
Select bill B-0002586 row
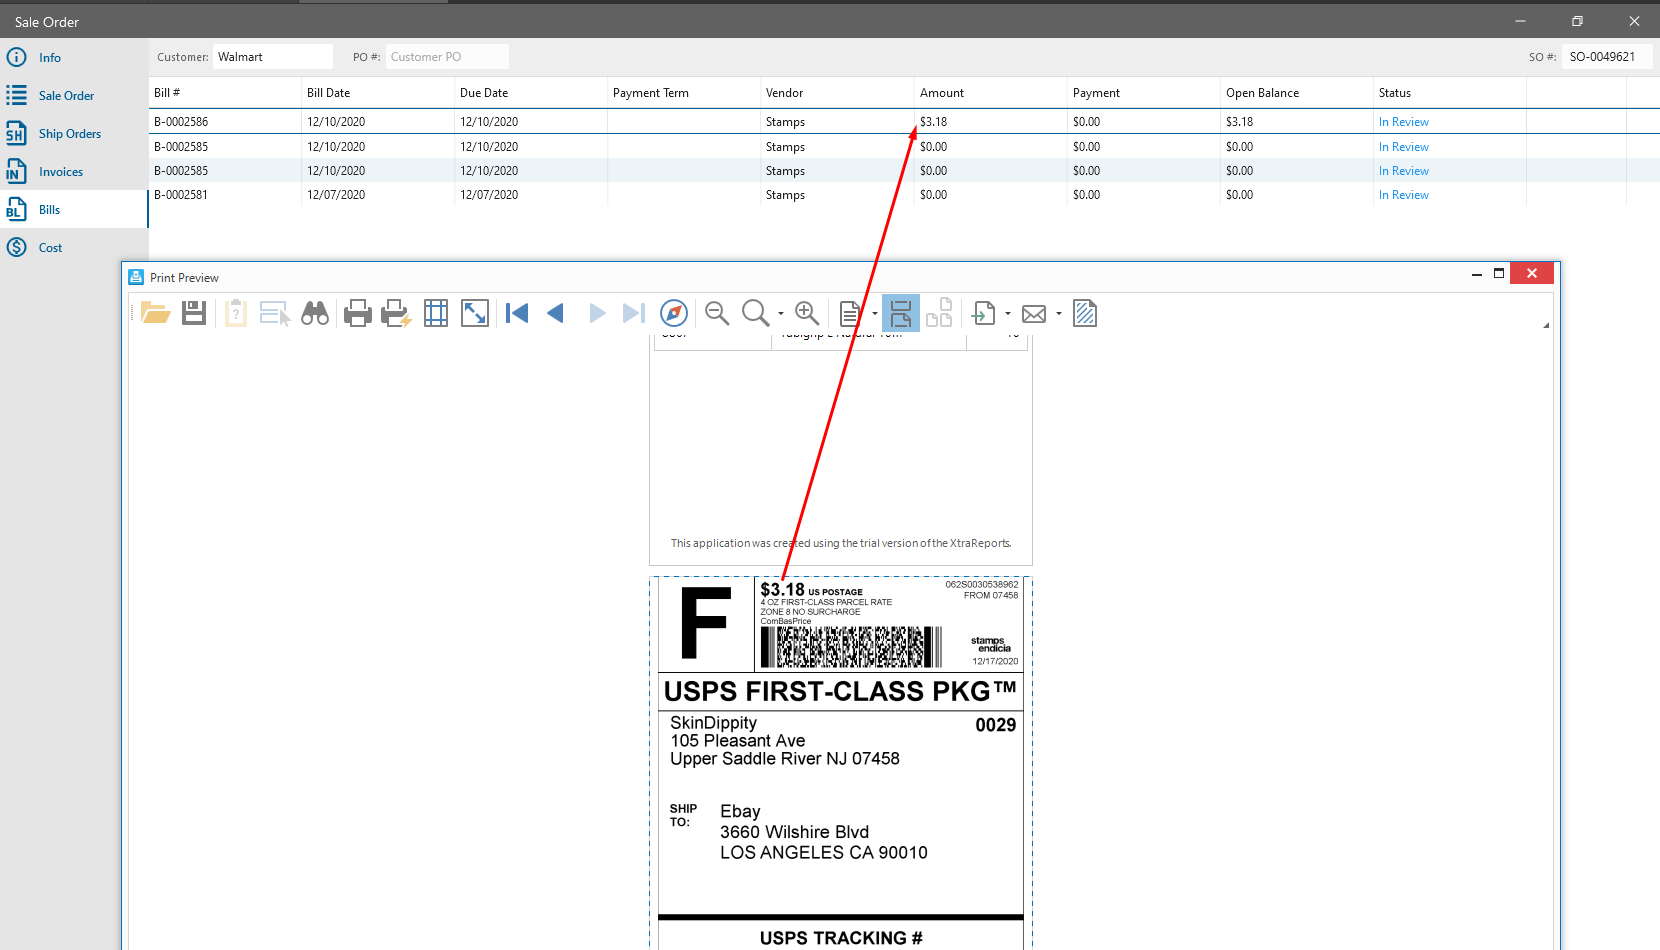(904, 122)
